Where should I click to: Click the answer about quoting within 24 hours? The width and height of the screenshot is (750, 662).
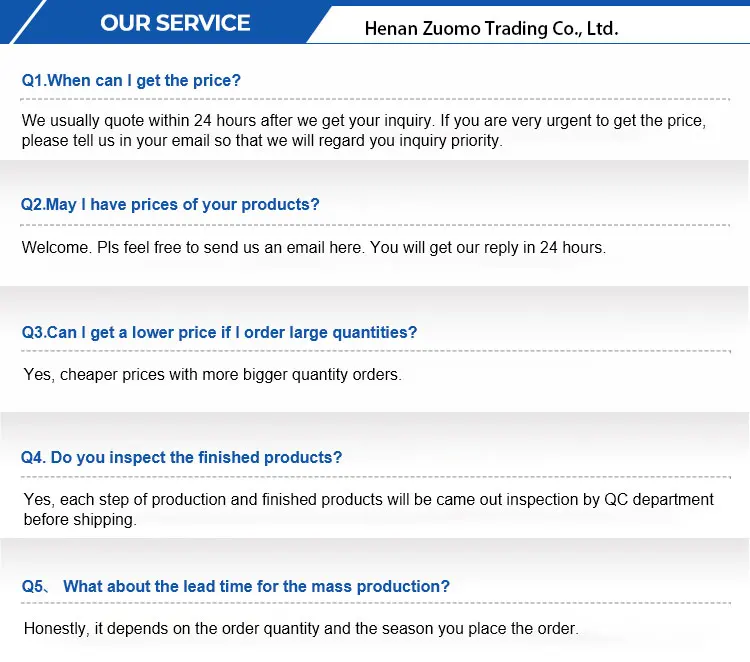point(364,120)
